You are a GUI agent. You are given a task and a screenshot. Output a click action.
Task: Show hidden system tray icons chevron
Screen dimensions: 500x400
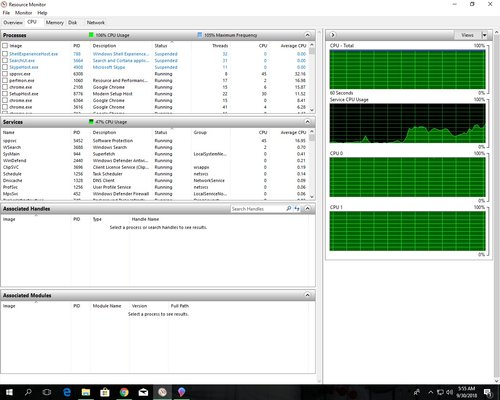tap(431, 392)
